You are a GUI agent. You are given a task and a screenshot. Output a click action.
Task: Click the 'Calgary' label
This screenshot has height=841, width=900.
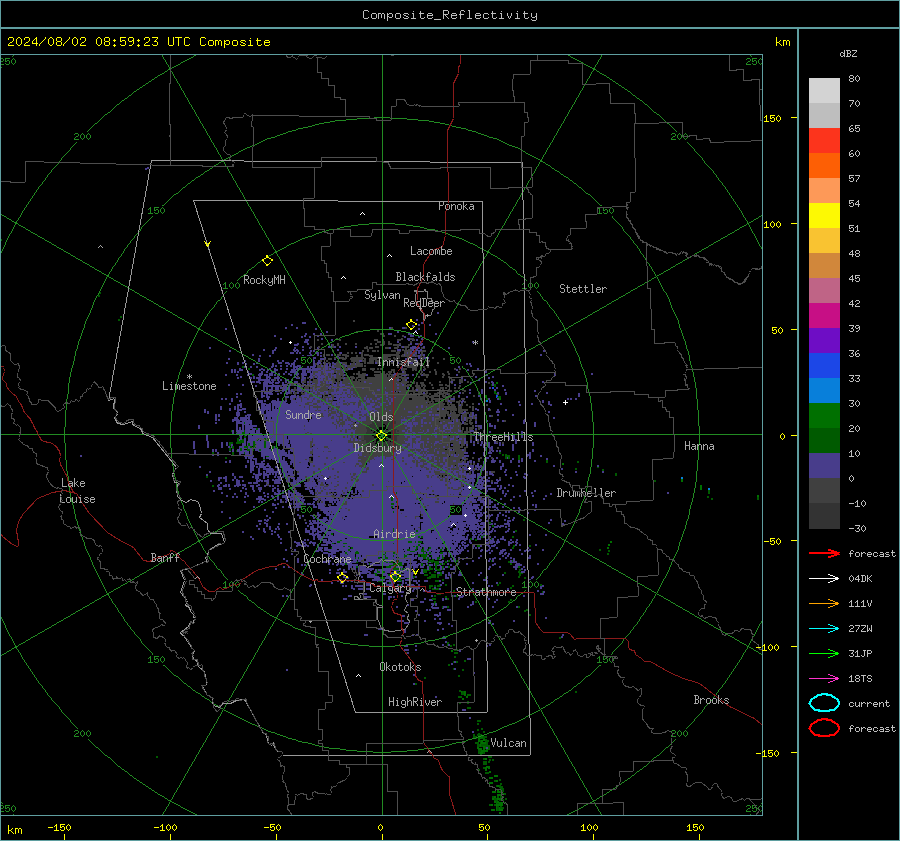coord(390,588)
